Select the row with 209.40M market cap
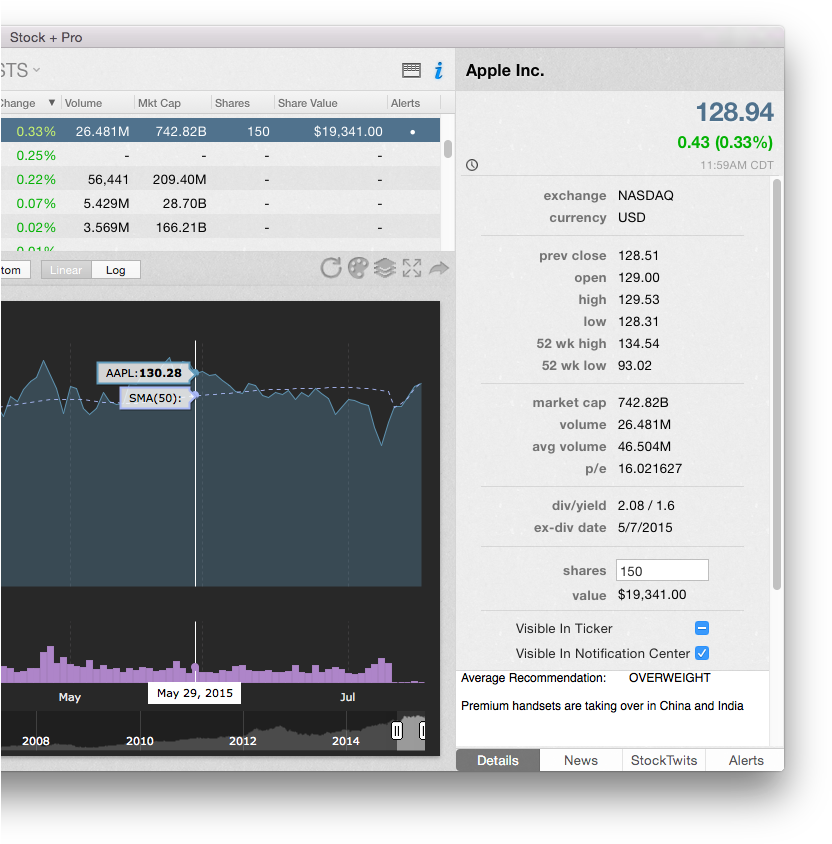This screenshot has height=844, width=832. click(220, 179)
